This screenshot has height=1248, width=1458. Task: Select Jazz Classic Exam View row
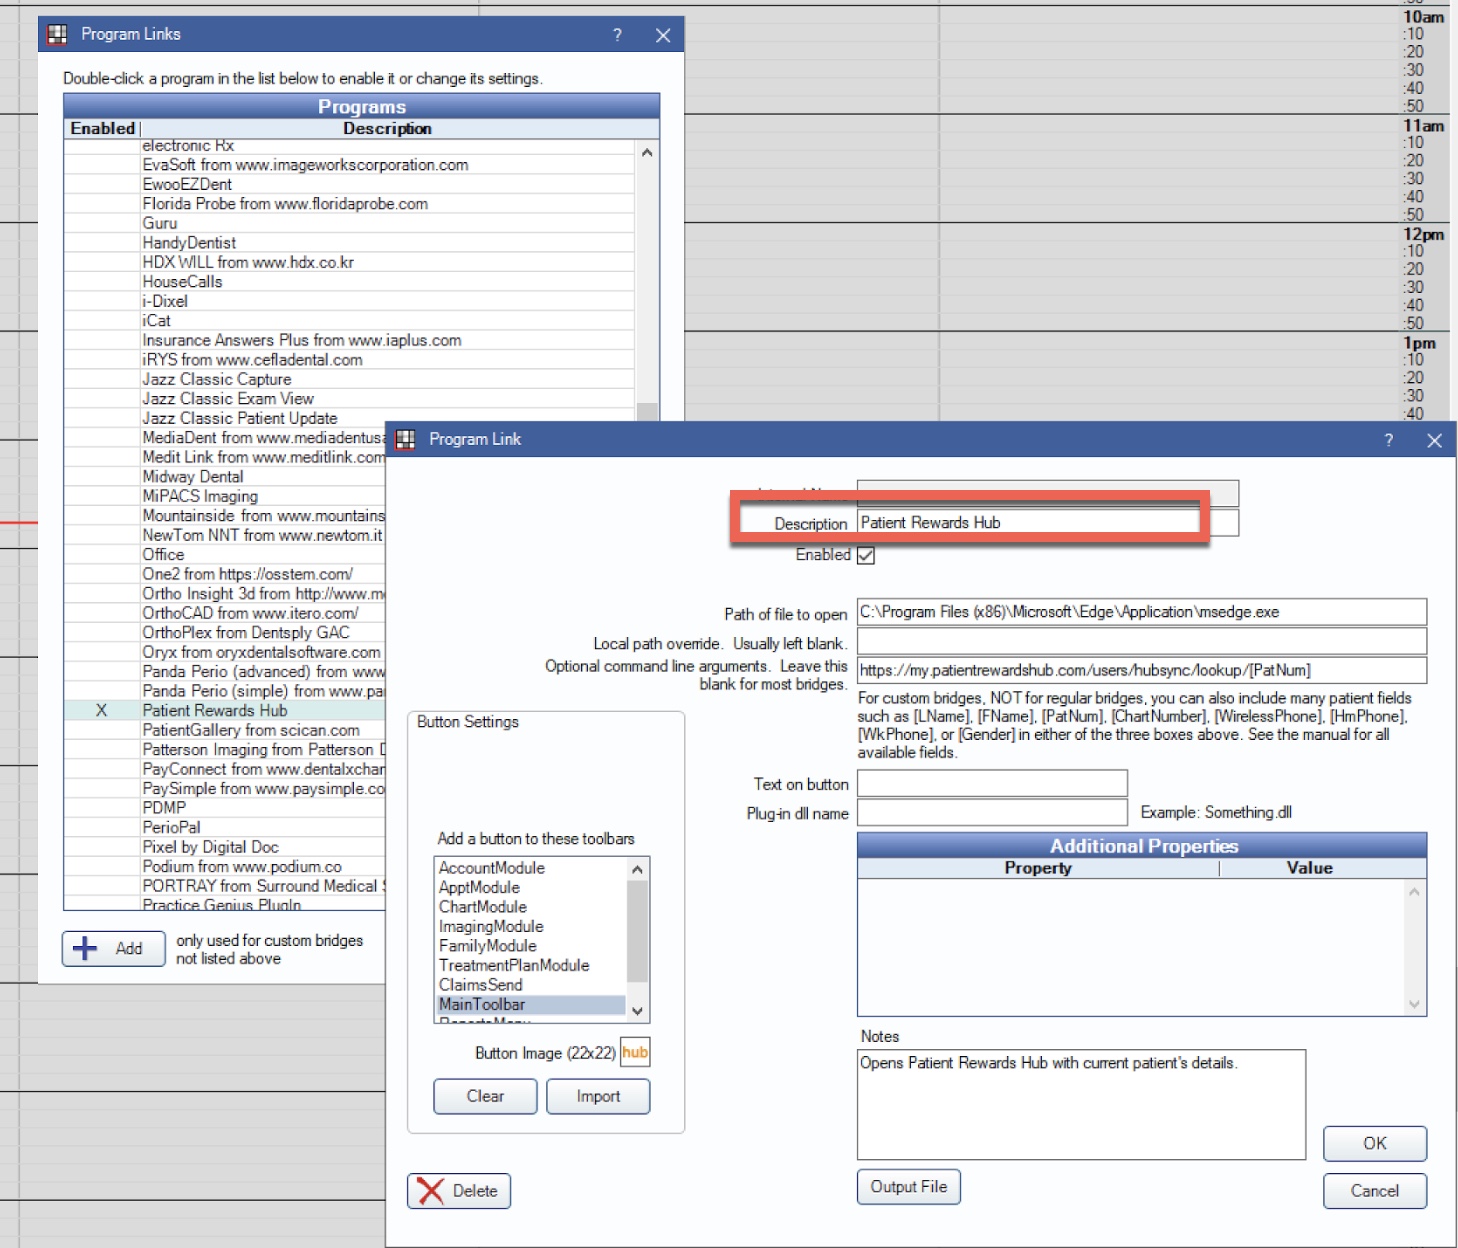(x=349, y=399)
